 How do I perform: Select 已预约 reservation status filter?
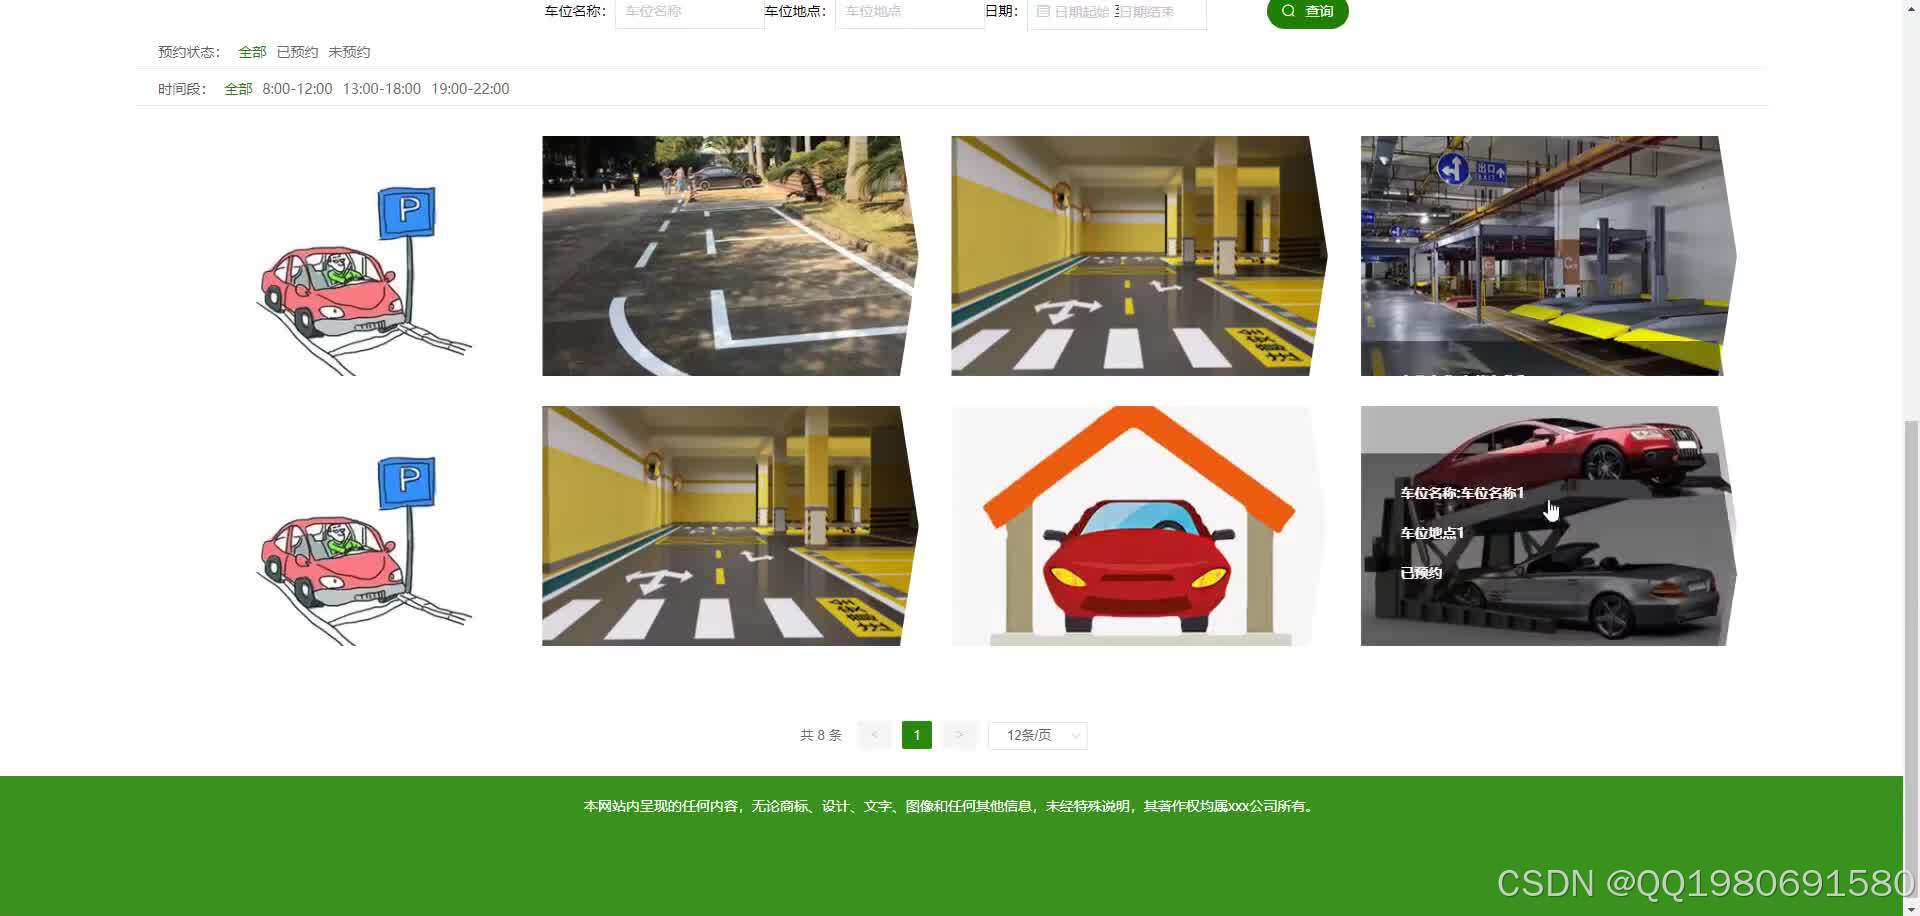coord(296,51)
